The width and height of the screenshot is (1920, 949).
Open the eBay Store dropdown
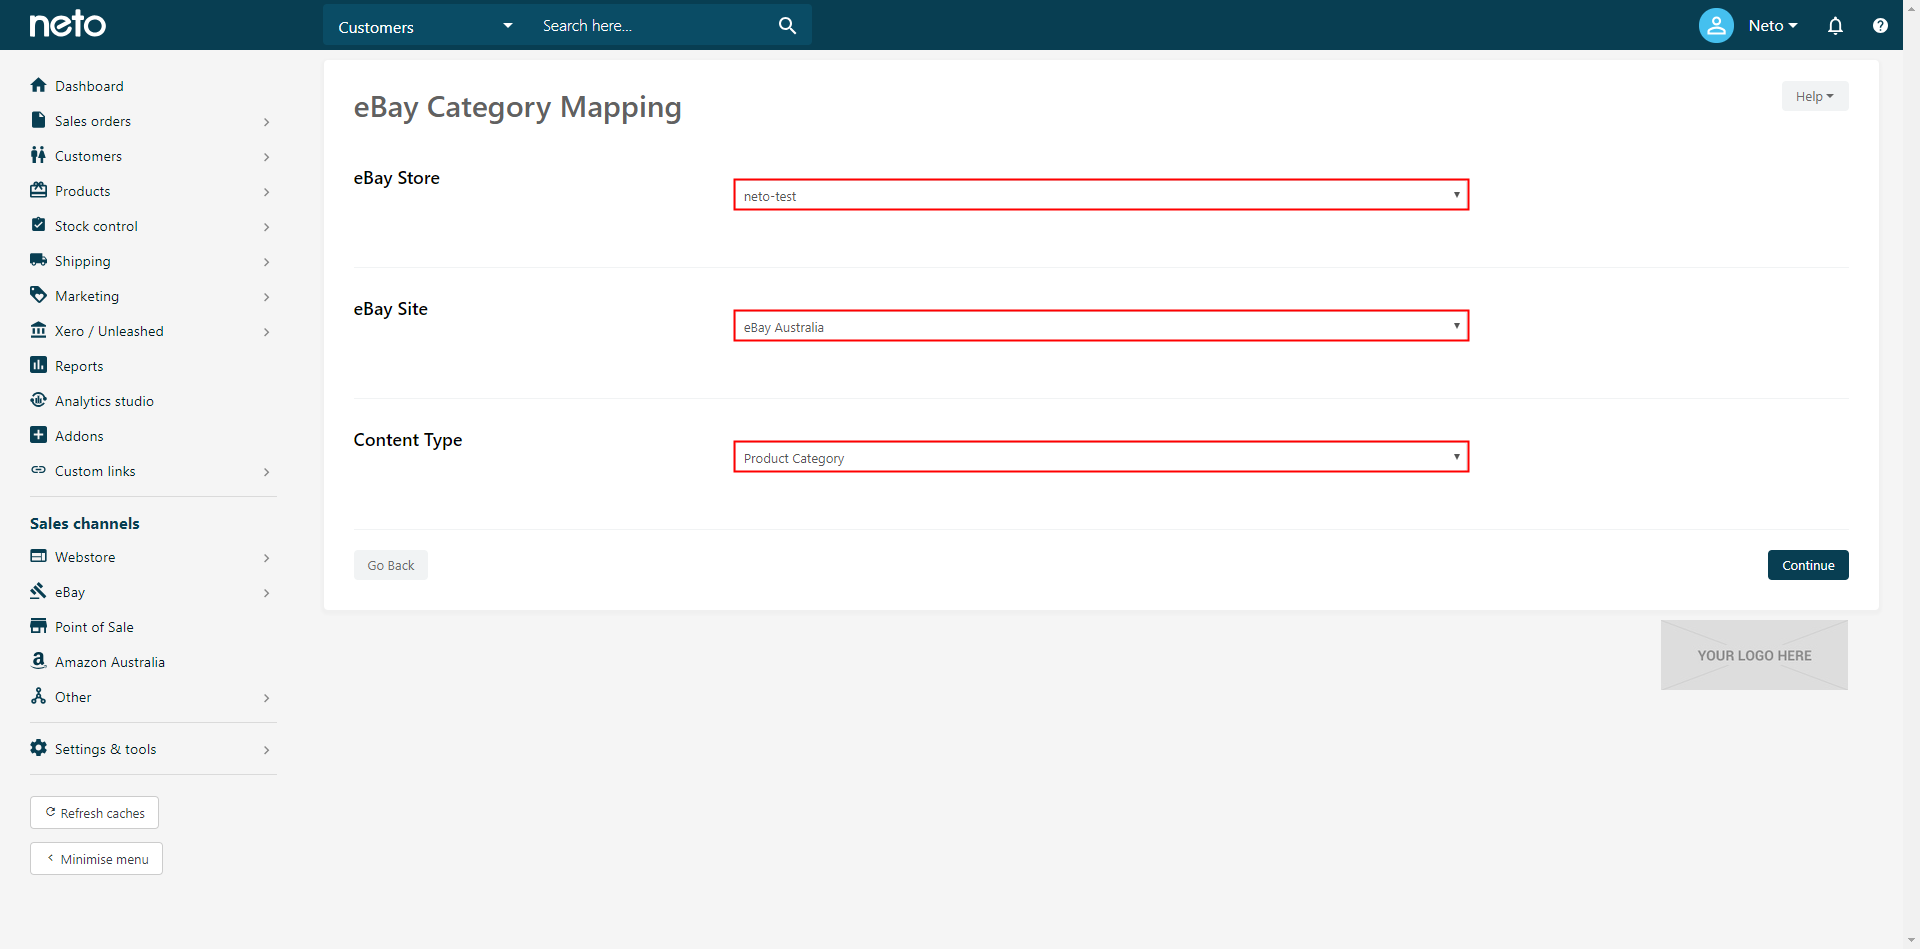coord(1101,195)
